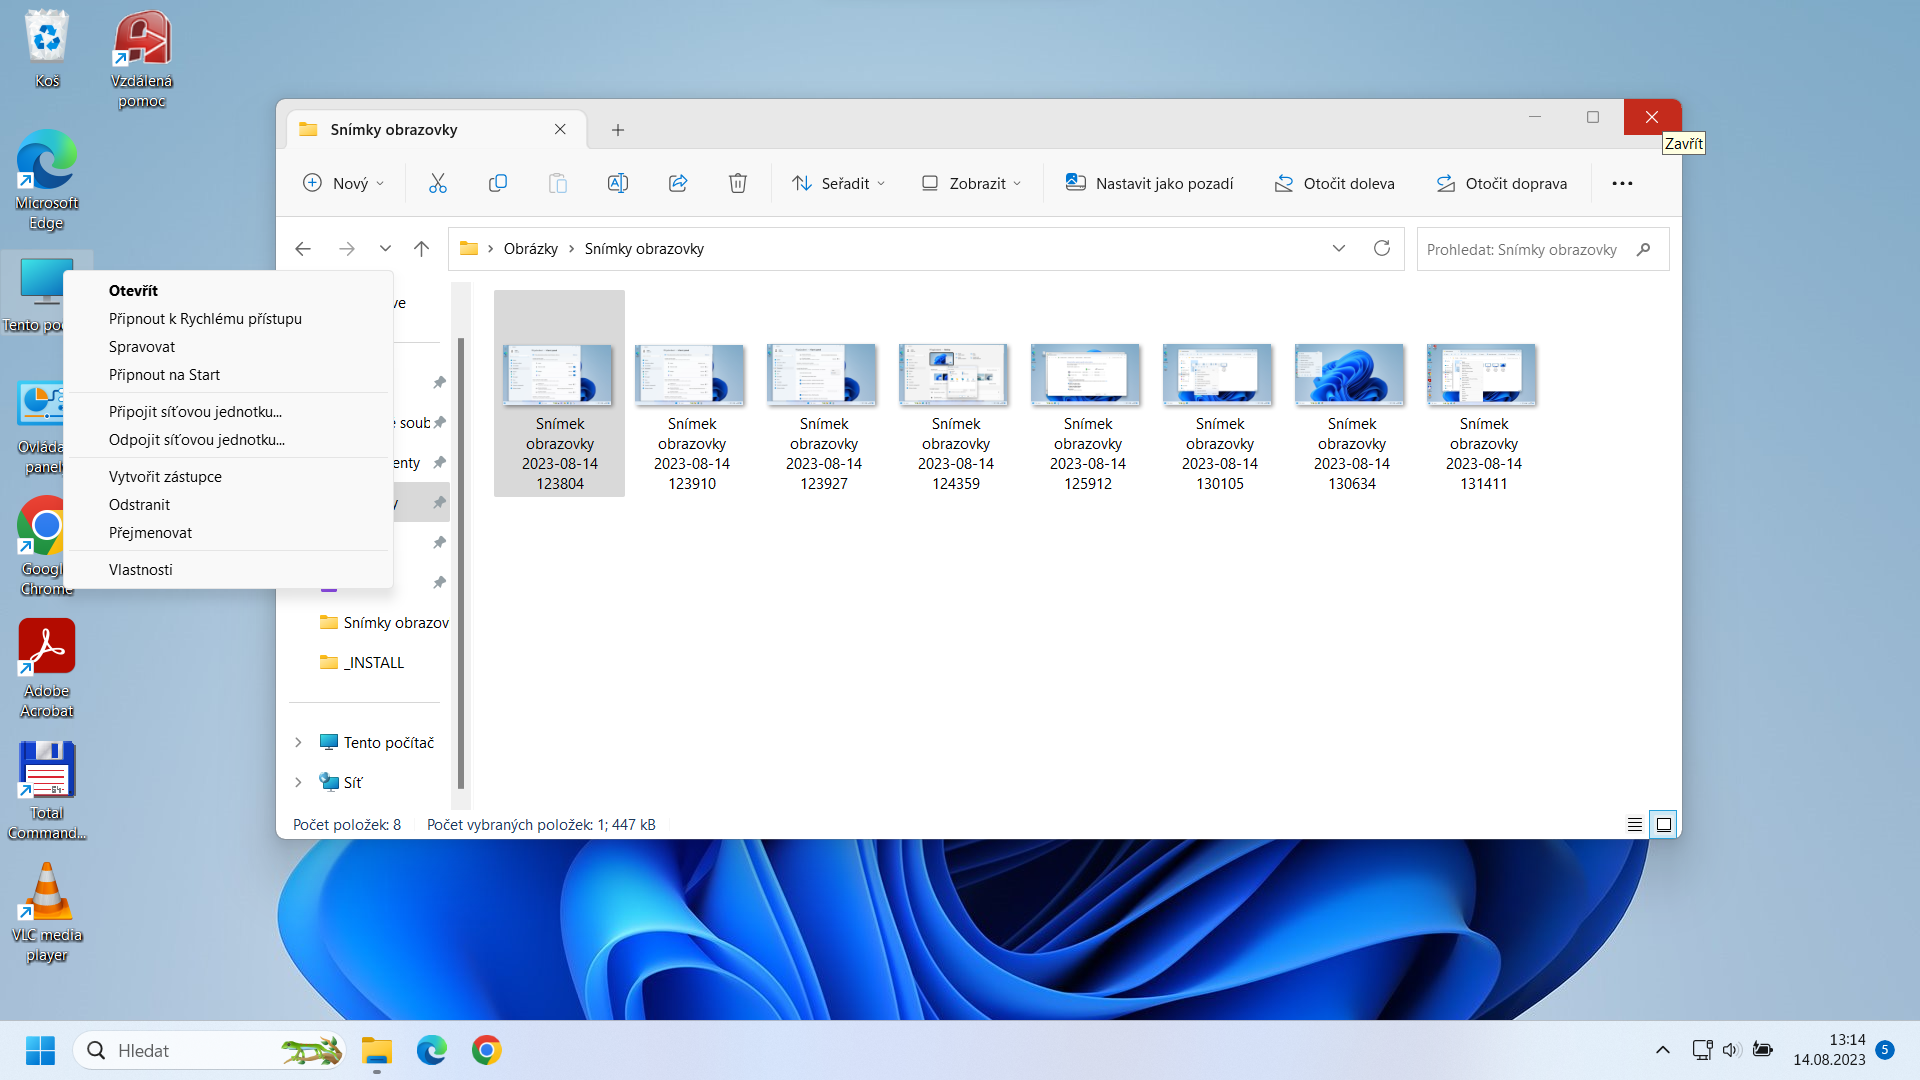This screenshot has height=1080, width=1920.
Task: Click Nastavit jako pozadí button
Action: (1149, 183)
